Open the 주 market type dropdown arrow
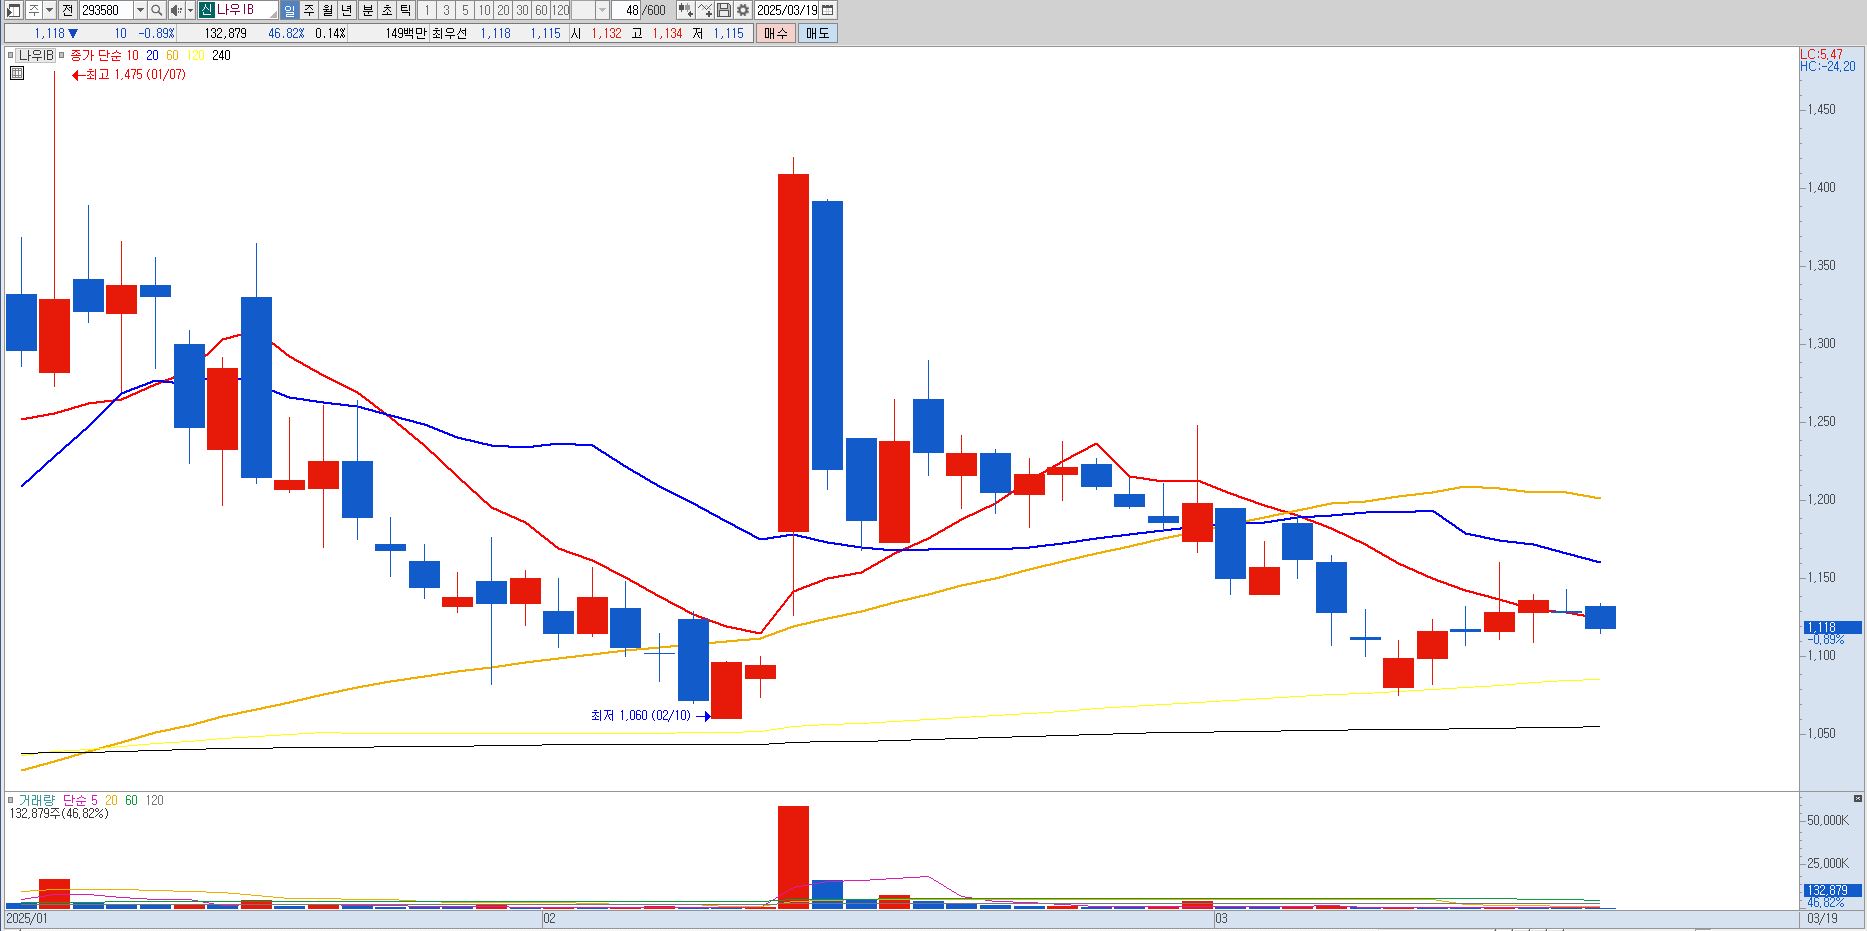Image resolution: width=1867 pixels, height=931 pixels. pyautogui.click(x=49, y=10)
